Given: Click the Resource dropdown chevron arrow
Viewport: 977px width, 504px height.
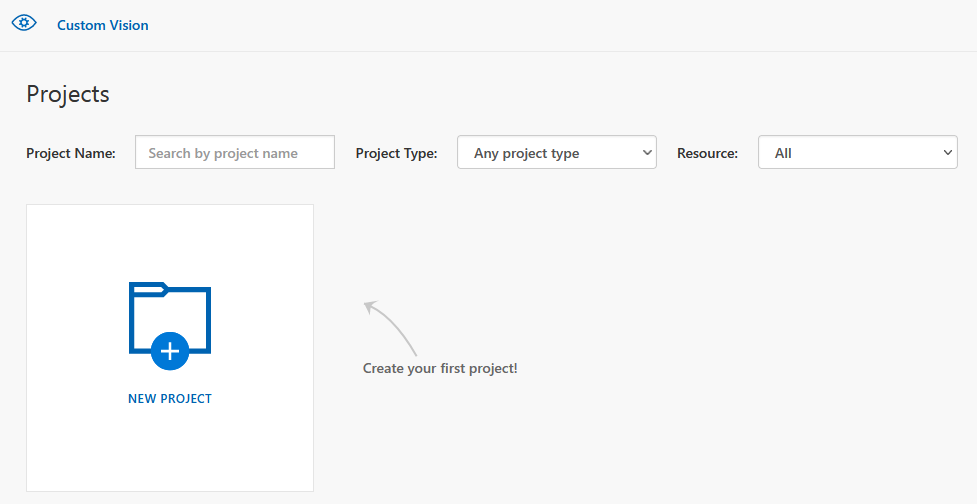Looking at the screenshot, I should [947, 153].
